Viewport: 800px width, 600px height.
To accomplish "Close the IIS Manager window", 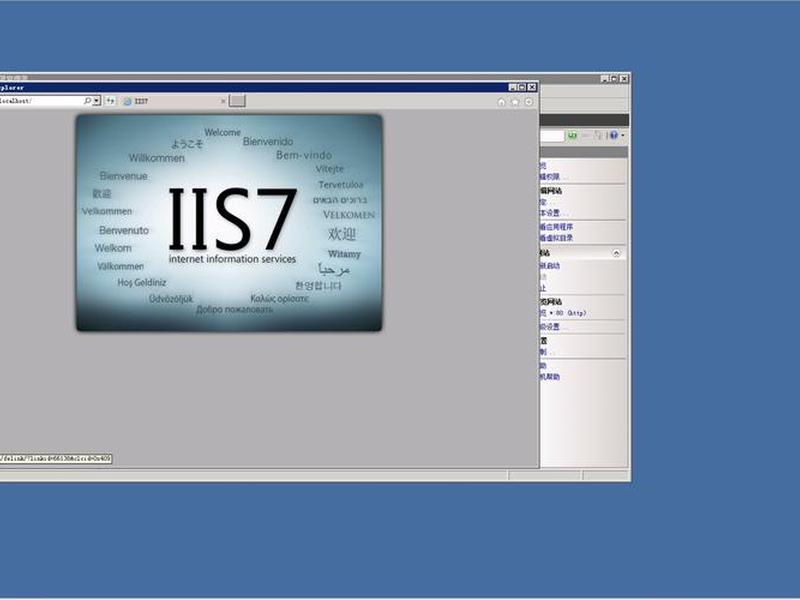I will (x=624, y=79).
